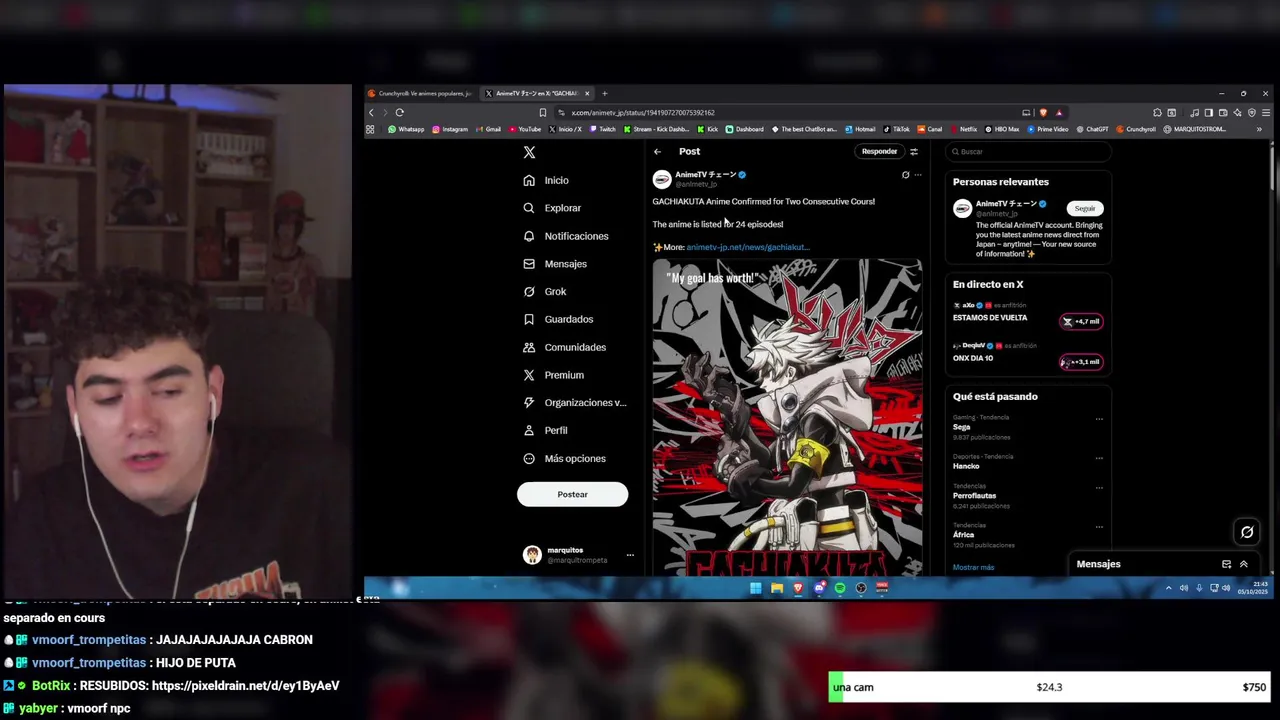This screenshot has width=1280, height=720.
Task: Open Grok from the sidebar
Action: [545, 291]
